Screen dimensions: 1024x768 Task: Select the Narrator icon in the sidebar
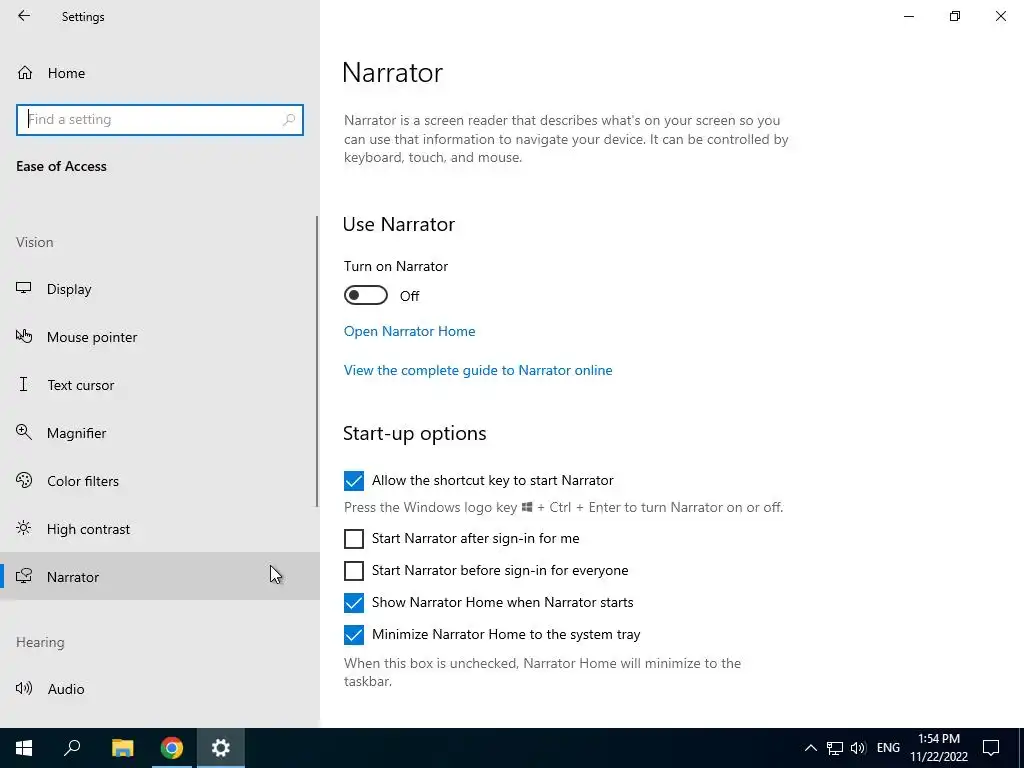click(24, 576)
